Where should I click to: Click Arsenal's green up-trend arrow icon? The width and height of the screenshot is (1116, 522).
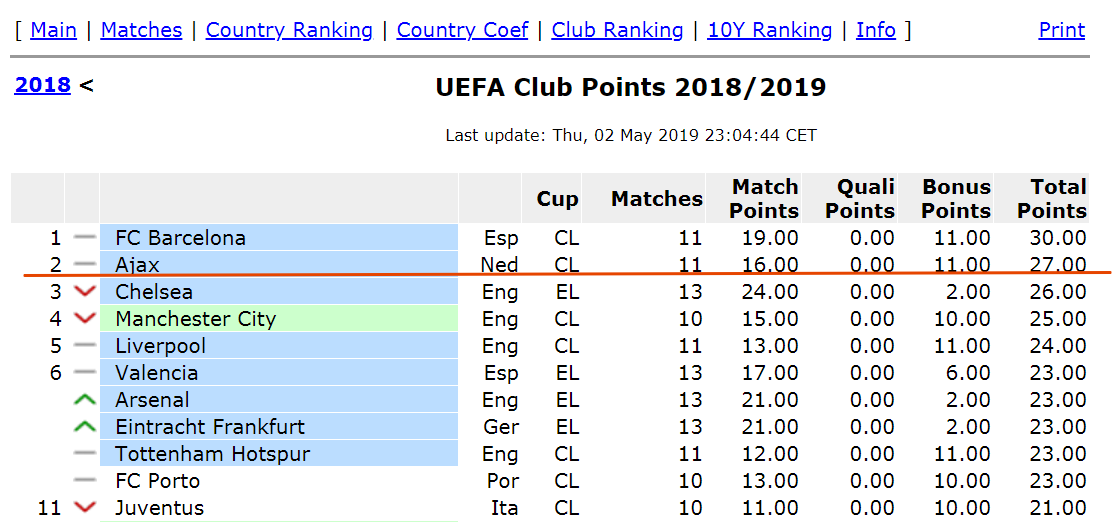(x=85, y=400)
